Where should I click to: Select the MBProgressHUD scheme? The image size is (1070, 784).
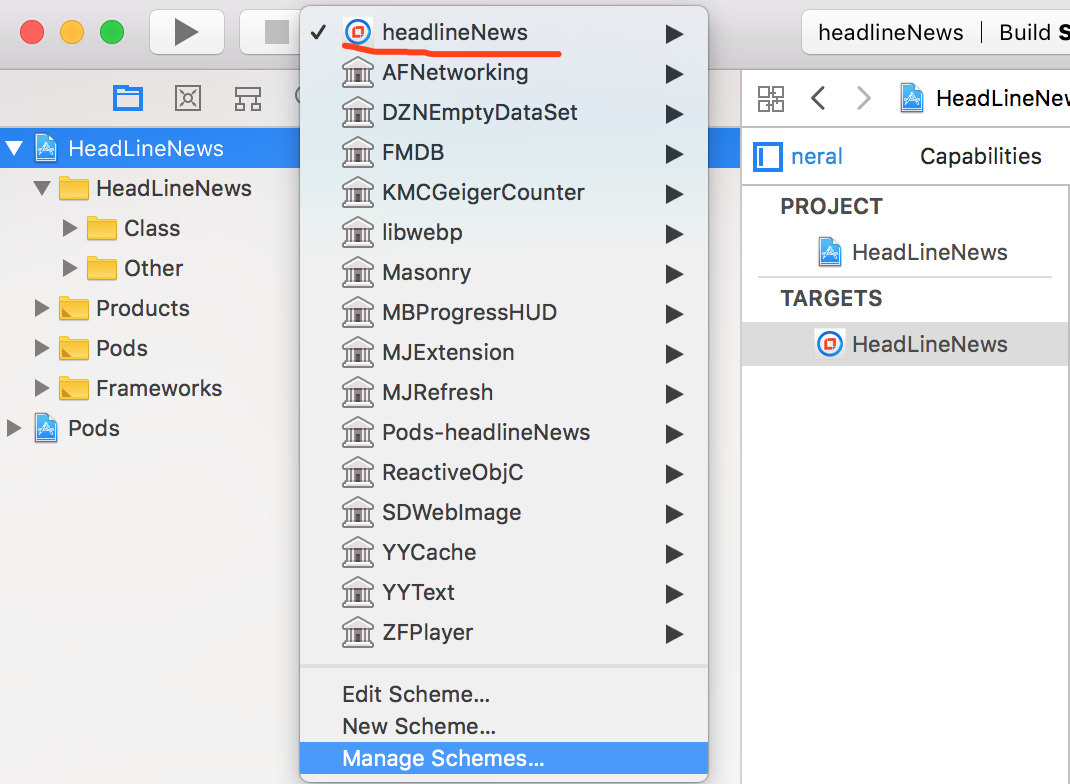(504, 313)
